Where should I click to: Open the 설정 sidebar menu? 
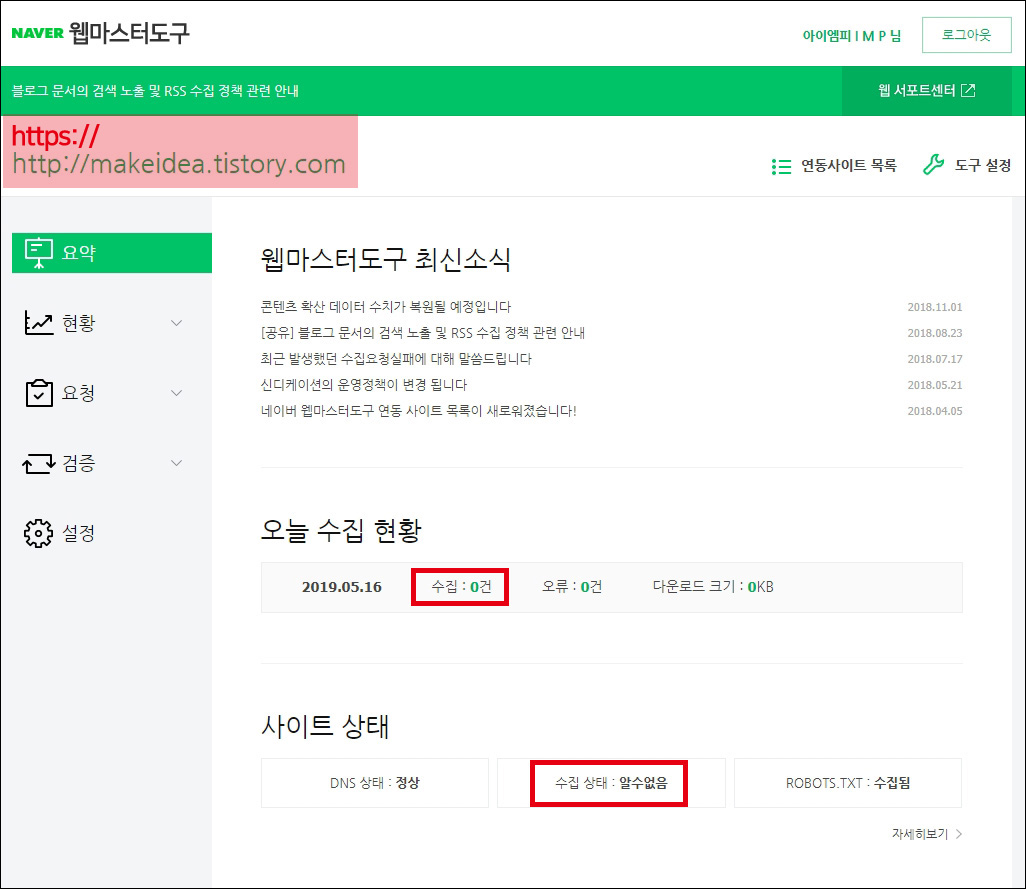click(x=79, y=533)
